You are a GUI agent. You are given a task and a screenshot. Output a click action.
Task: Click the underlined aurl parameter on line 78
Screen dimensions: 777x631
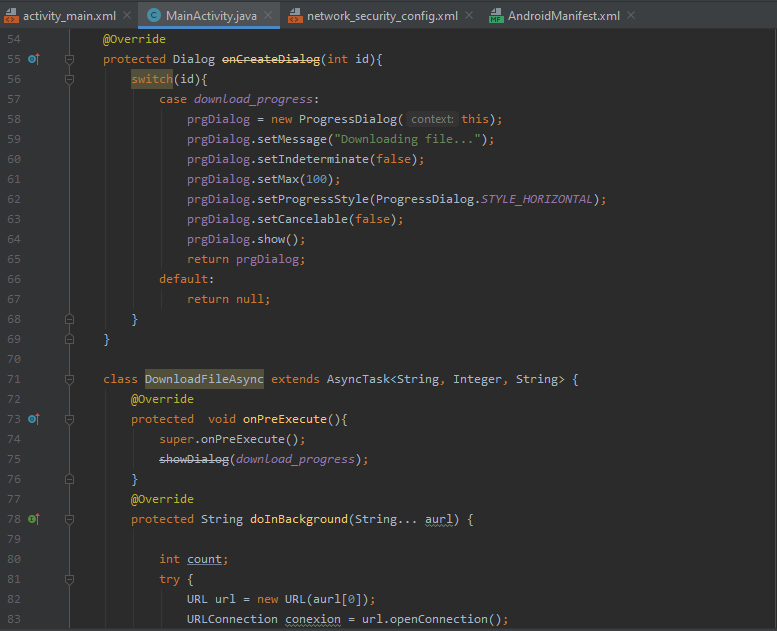[x=439, y=519]
